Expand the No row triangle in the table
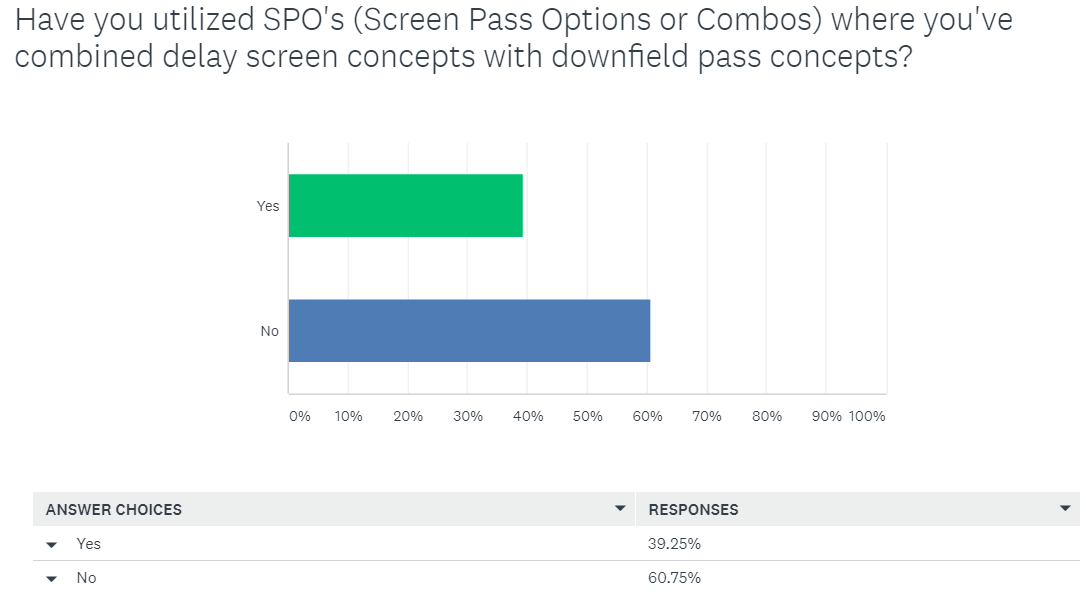Viewport: 1086px width, 592px height. pos(52,578)
